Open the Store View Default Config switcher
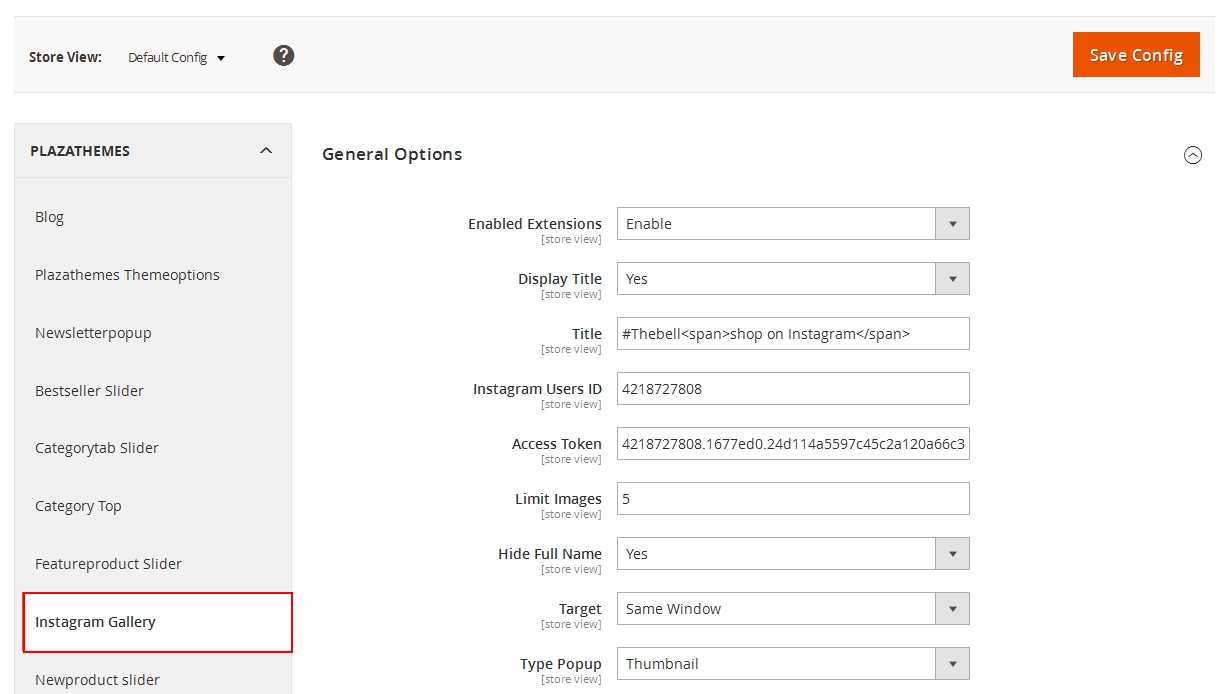Screen dimensions: 1229x694 point(176,58)
